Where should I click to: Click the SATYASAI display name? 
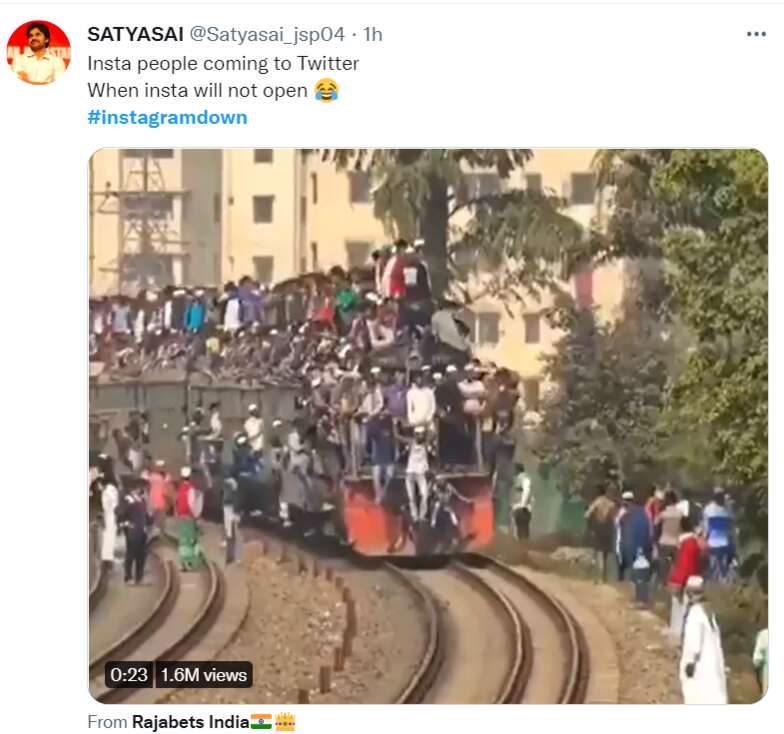(x=136, y=34)
